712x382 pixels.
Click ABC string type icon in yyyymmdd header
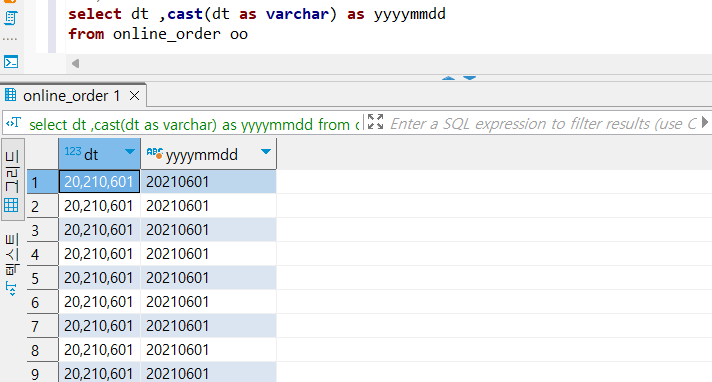(x=155, y=153)
